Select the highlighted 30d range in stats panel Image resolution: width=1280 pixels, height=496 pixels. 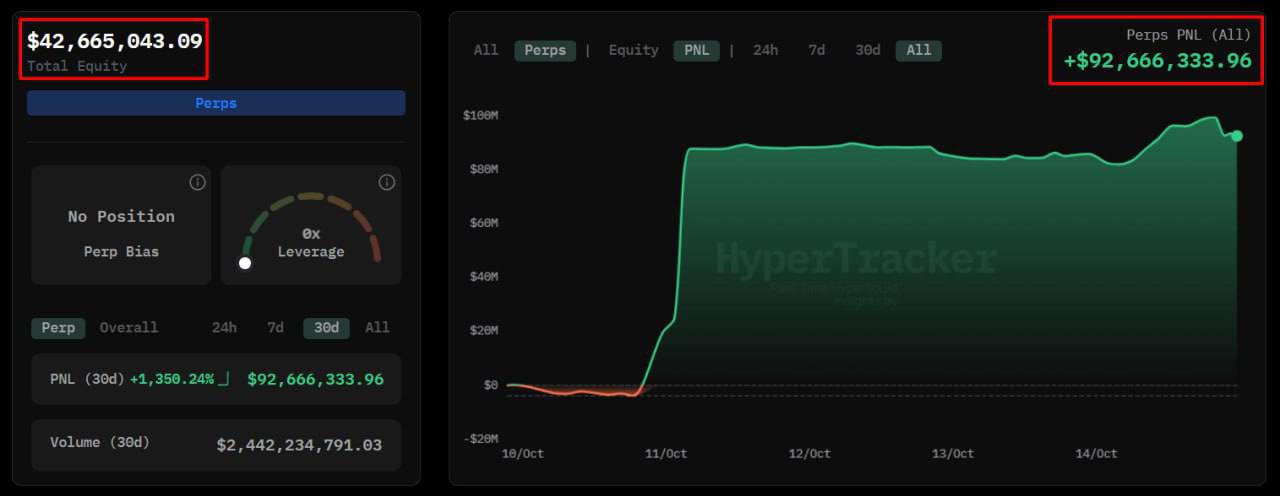(x=326, y=328)
